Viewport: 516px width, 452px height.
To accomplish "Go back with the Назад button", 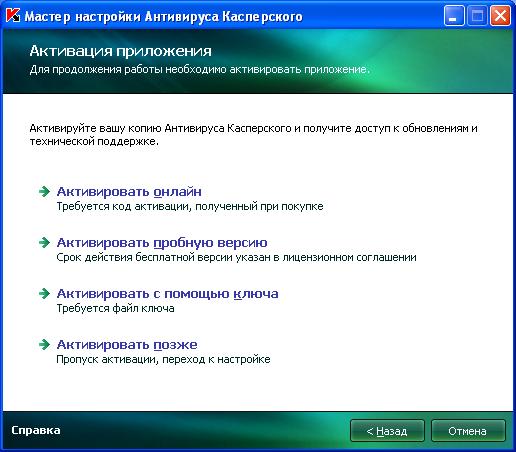I will tap(387, 431).
